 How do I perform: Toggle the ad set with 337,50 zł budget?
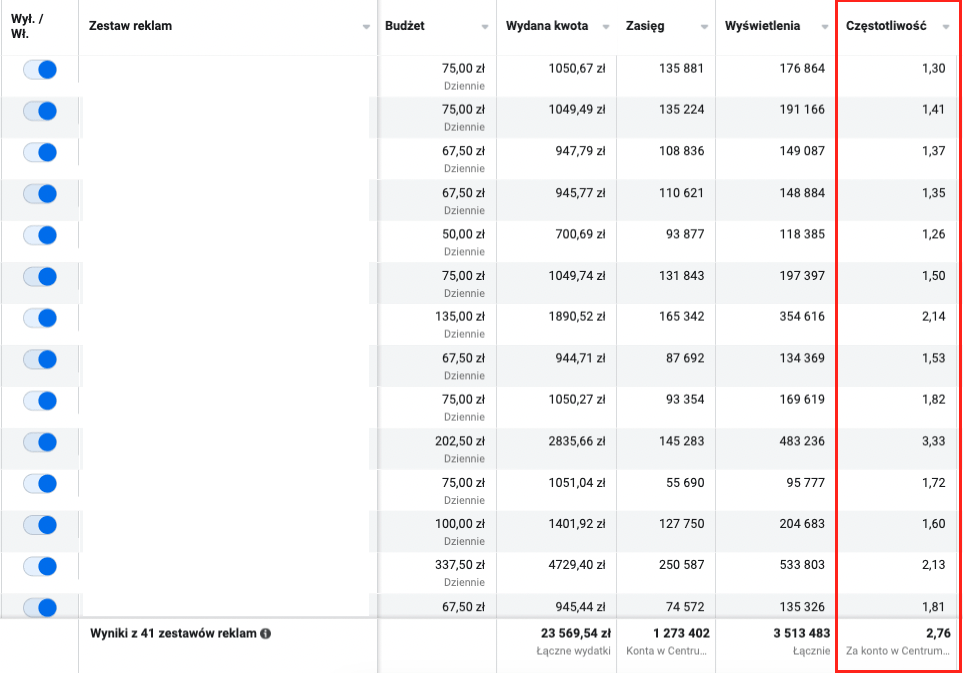click(x=40, y=566)
